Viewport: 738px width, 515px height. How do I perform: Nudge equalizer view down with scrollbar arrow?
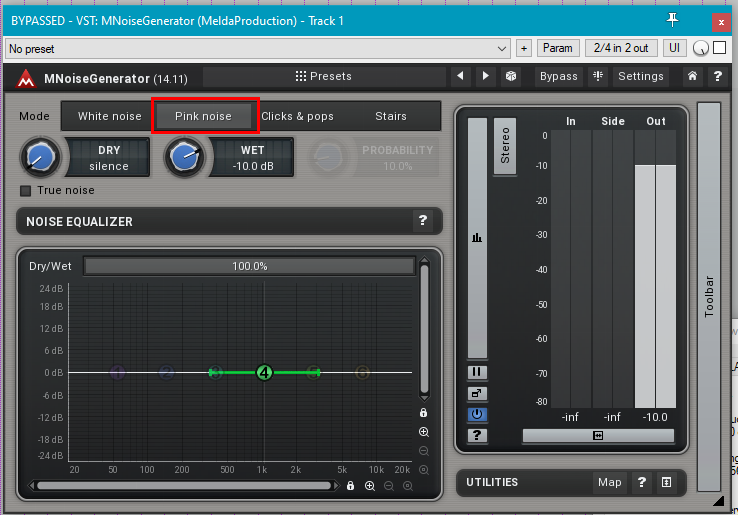(424, 398)
